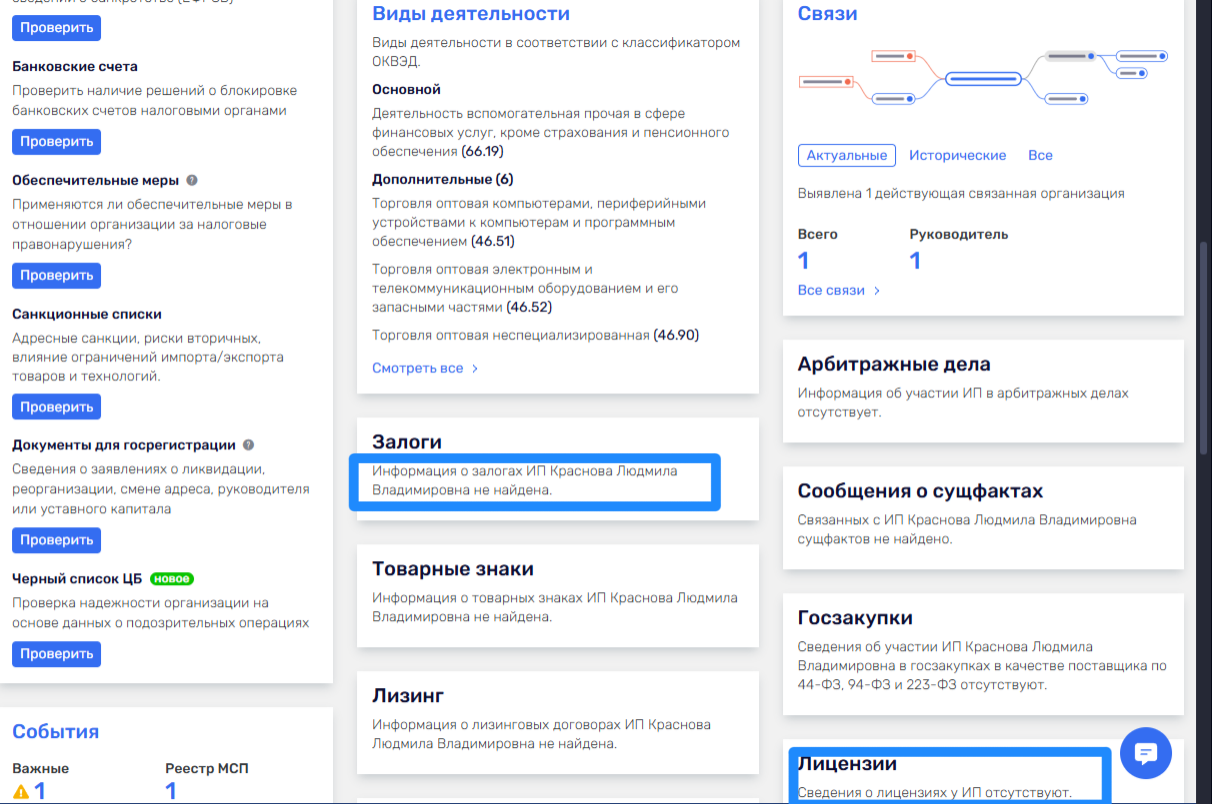Click the Залоги section heading
Image resolution: width=1212 pixels, height=804 pixels.
(407, 442)
